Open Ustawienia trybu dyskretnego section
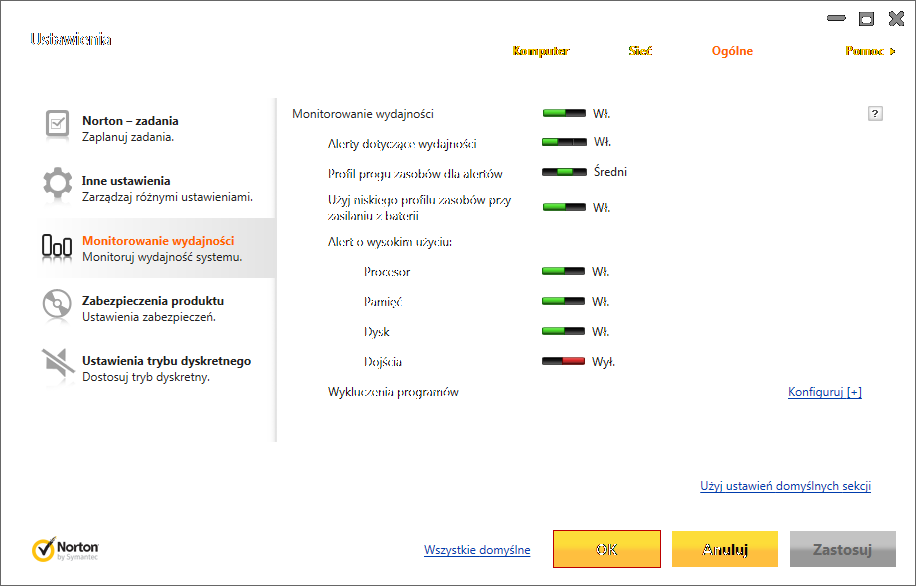This screenshot has height=586, width=916. click(155, 368)
